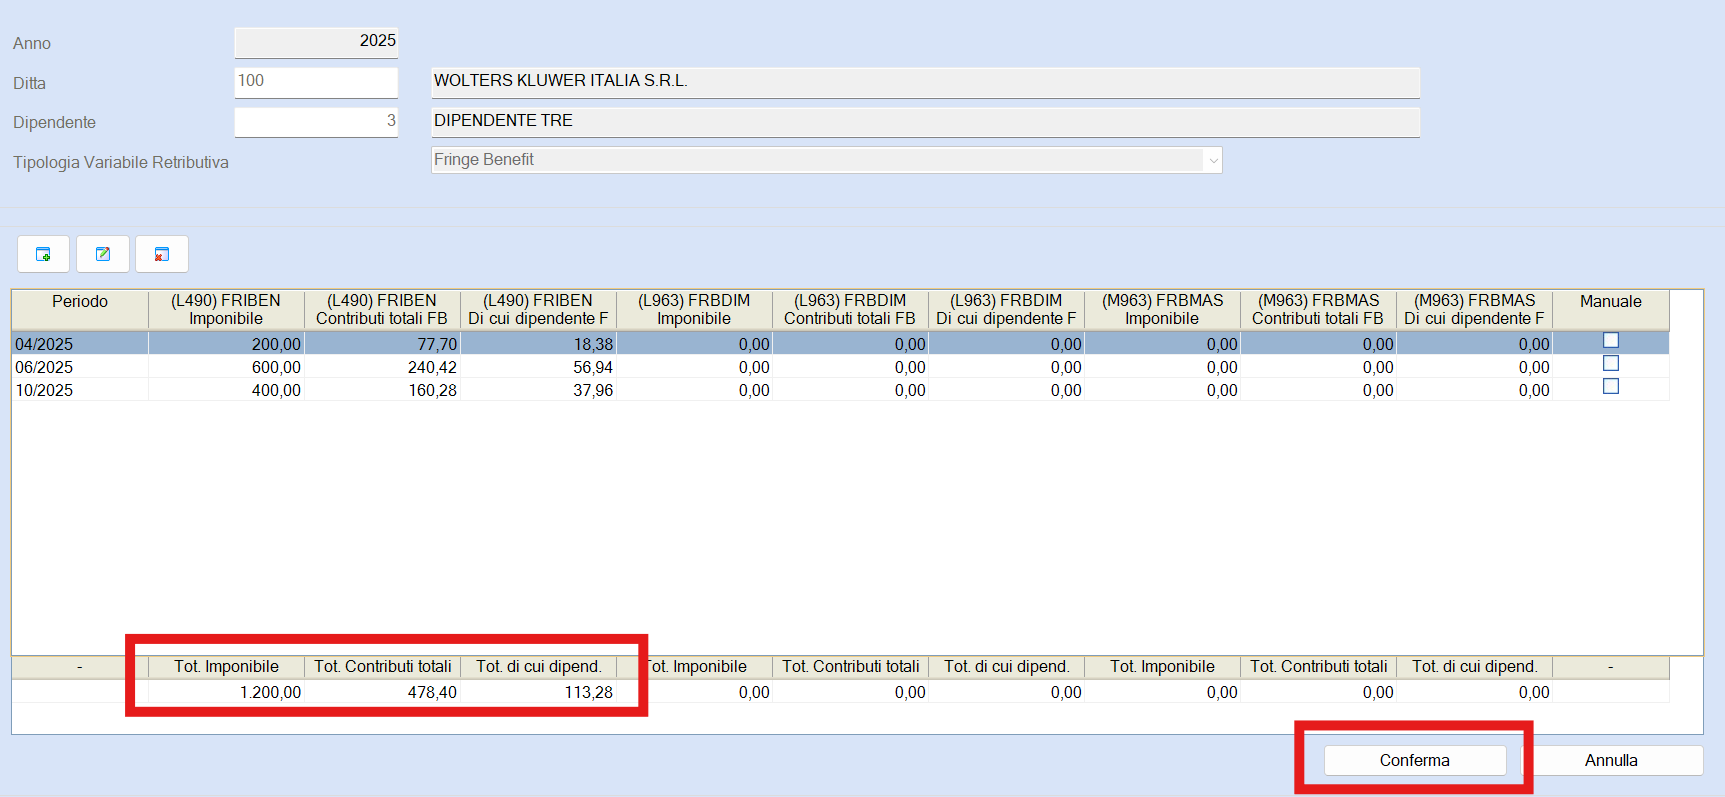Click the add new record icon

point(43,254)
